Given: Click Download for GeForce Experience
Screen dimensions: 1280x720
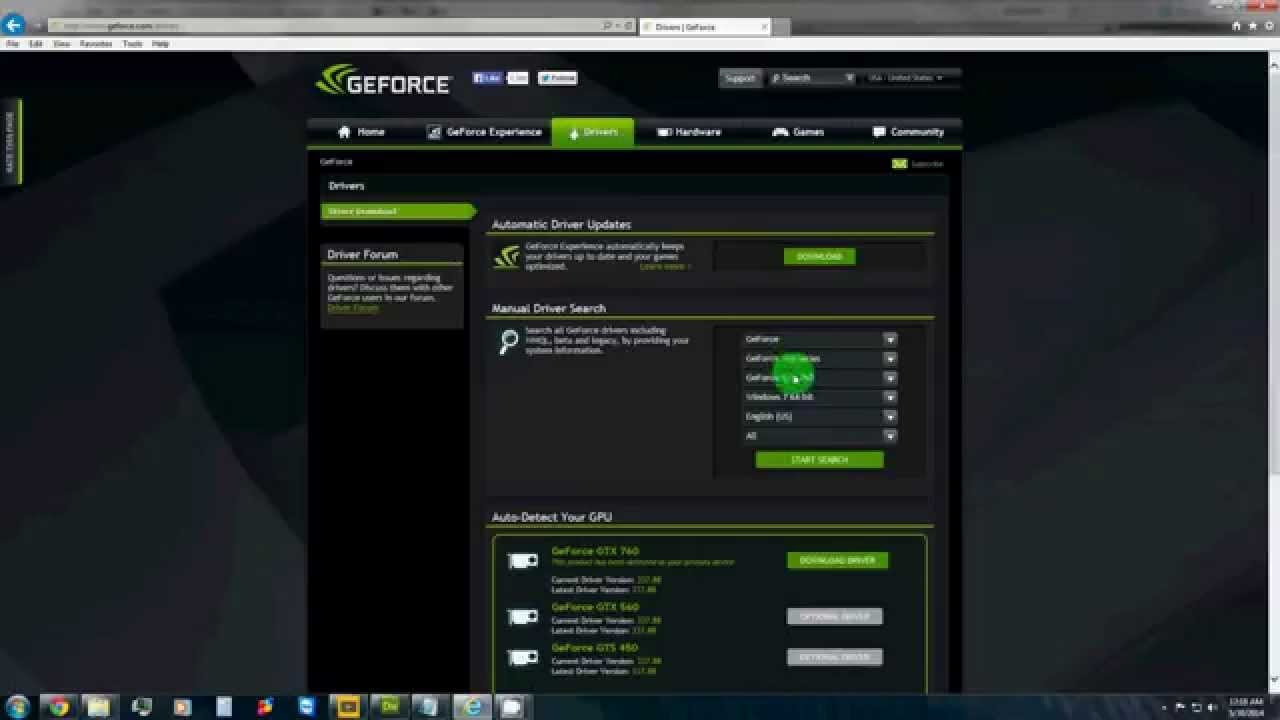Looking at the screenshot, I should point(819,257).
